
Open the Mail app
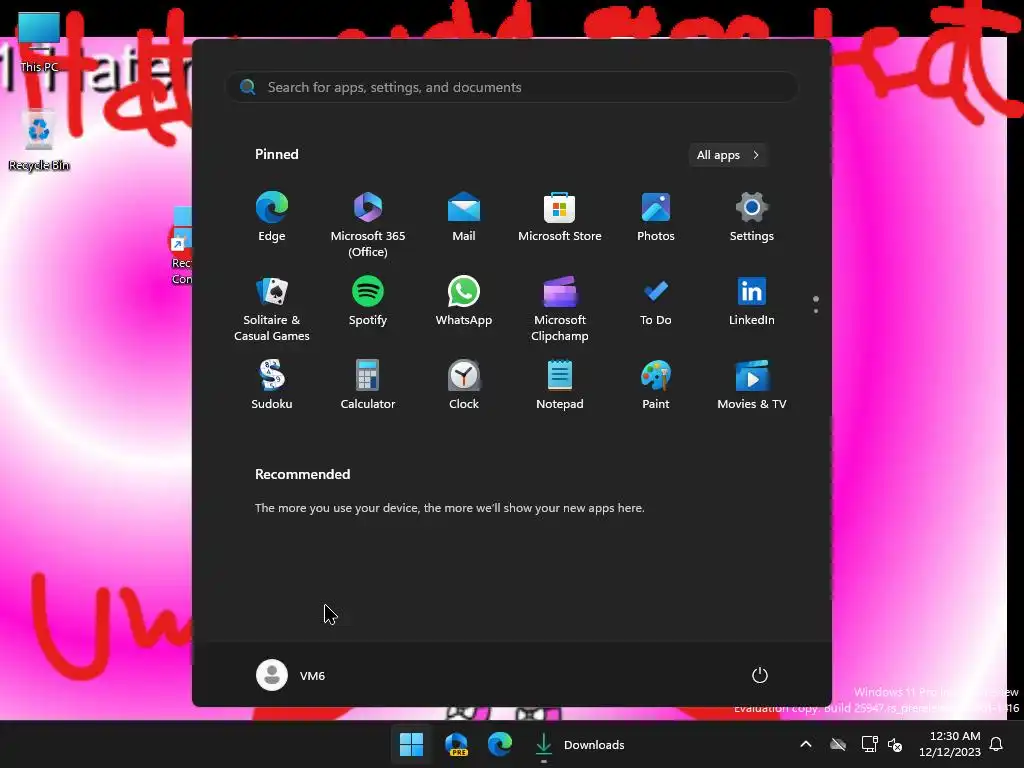tap(464, 217)
